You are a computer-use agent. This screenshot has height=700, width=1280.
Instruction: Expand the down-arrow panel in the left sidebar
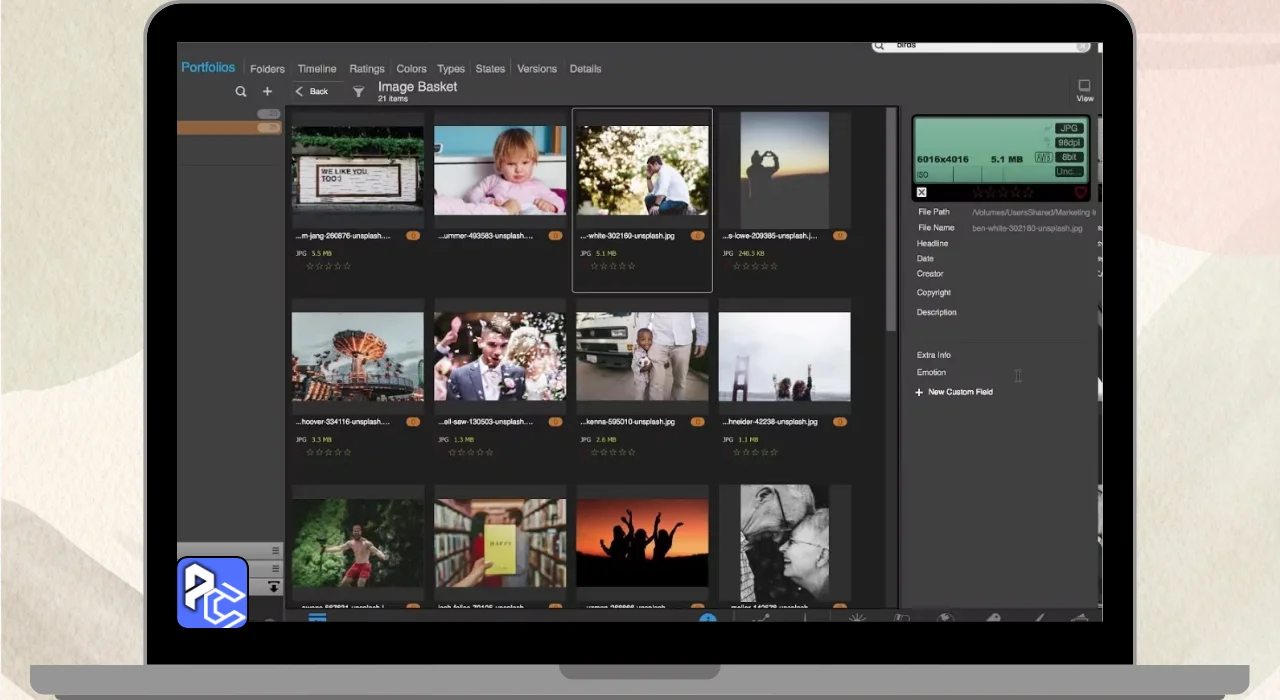[x=273, y=587]
